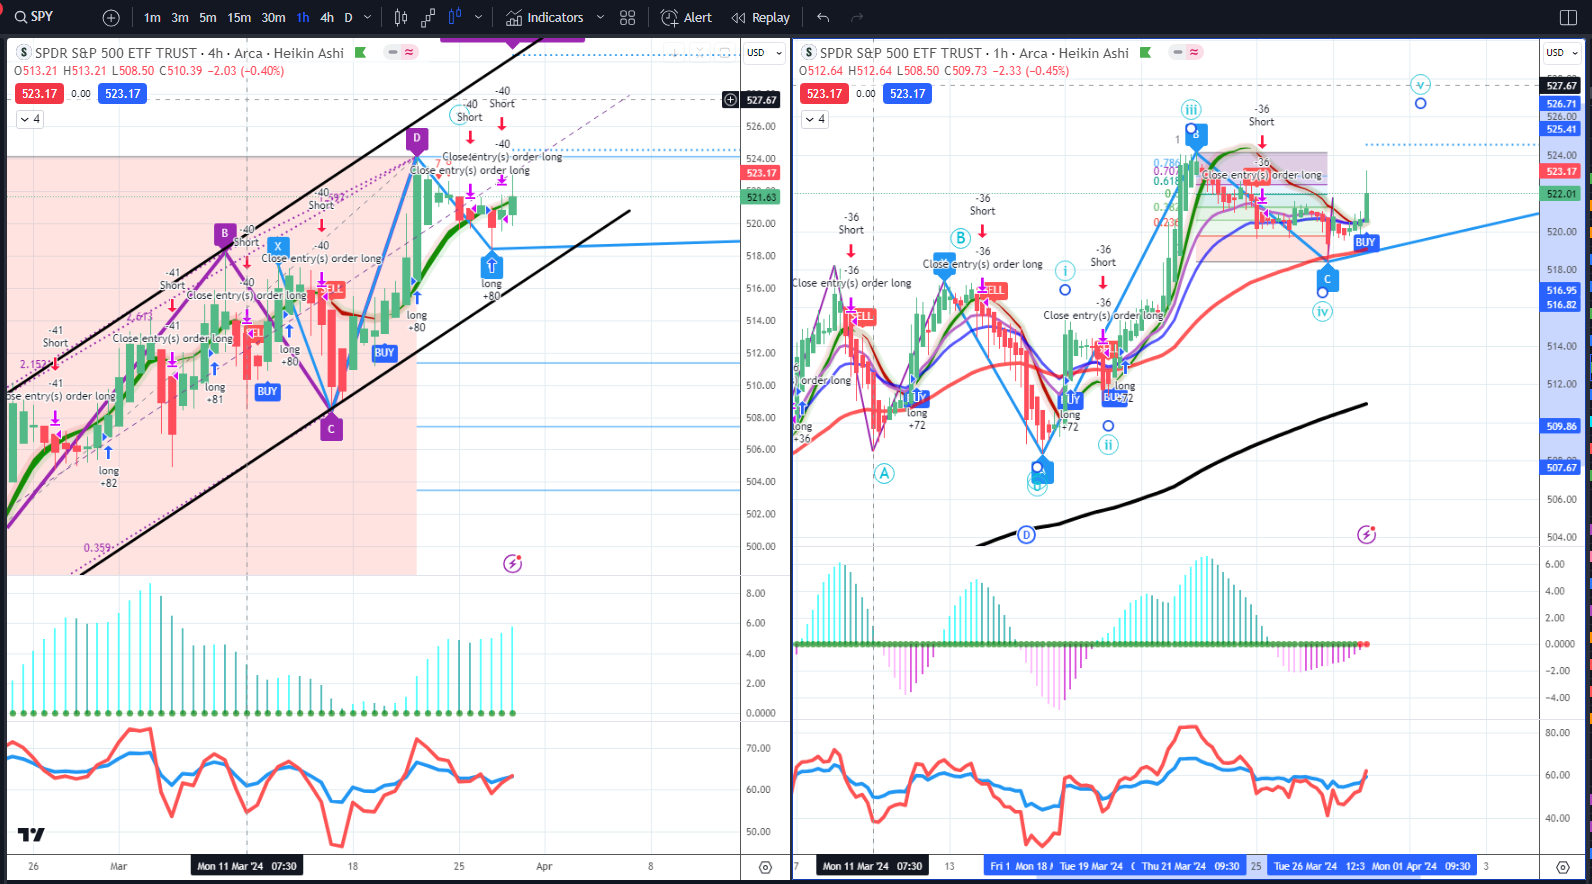Click the blue buy 523.17 button on 4h chart
Image resolution: width=1592 pixels, height=884 pixels.
coord(122,93)
